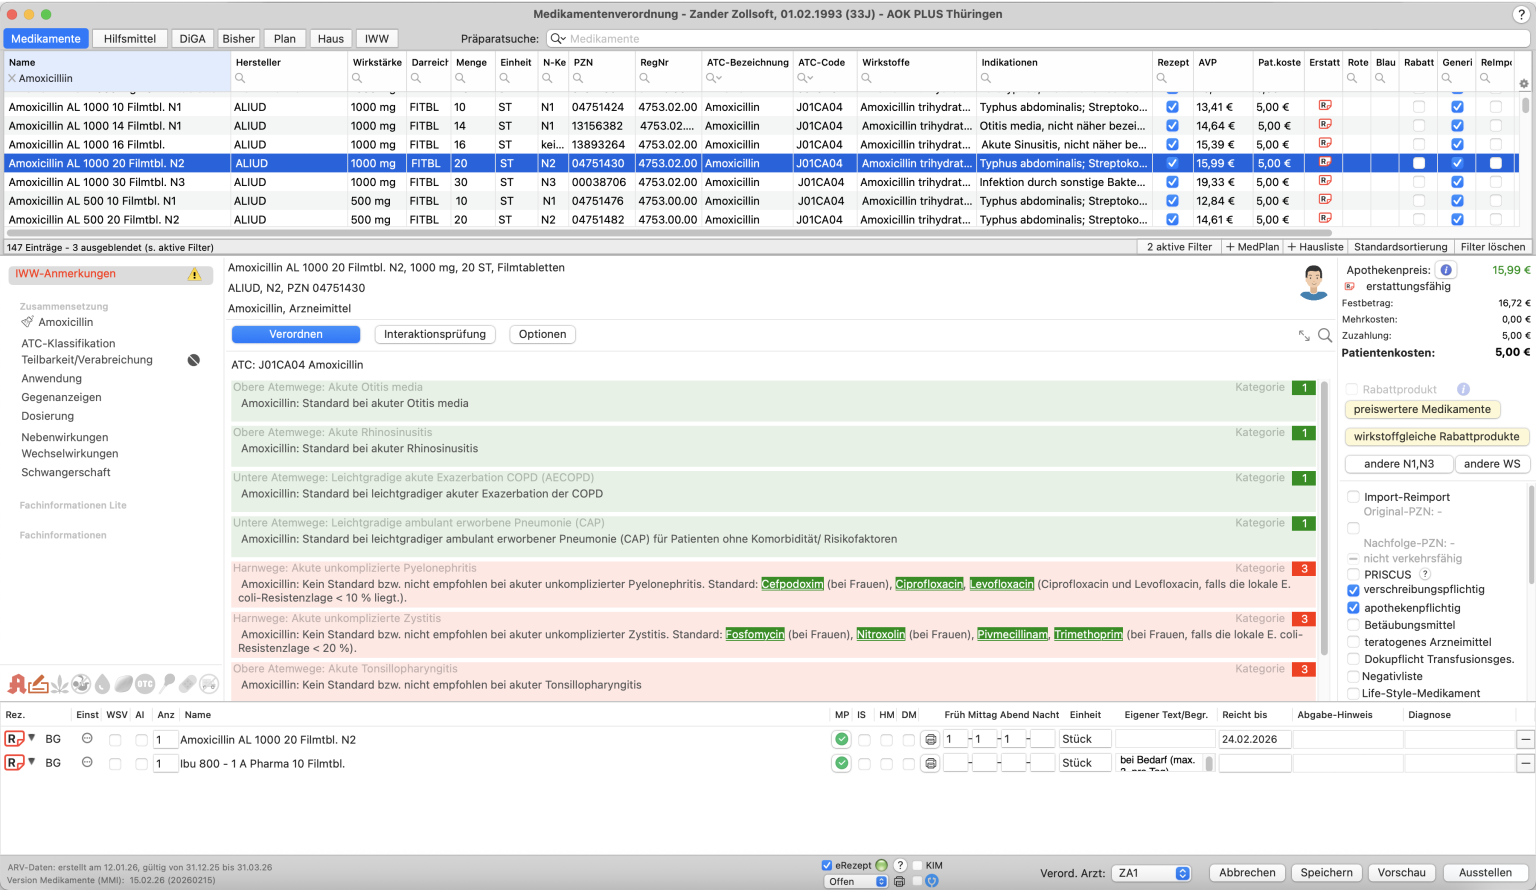Viewport: 1536px width, 890px height.
Task: Click the Präparatsuche Medikamente search field
Action: (x=1040, y=39)
